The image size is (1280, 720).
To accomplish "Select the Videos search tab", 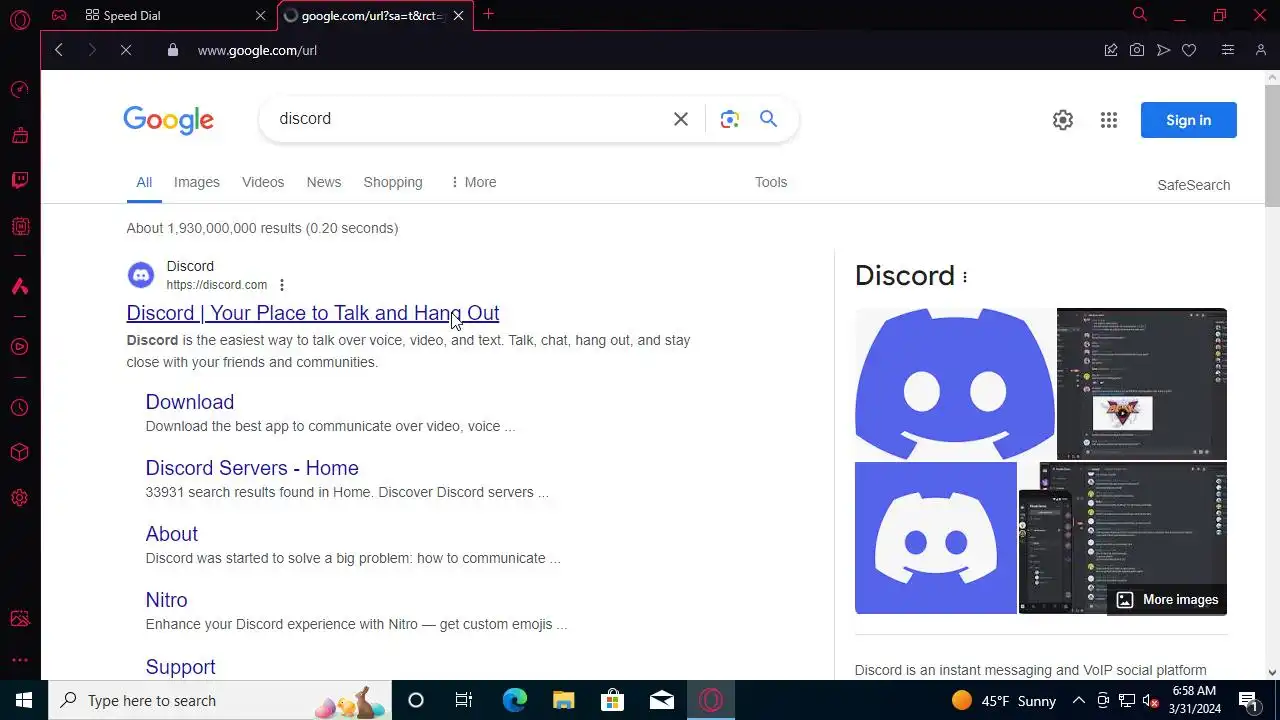I will pyautogui.click(x=263, y=182).
